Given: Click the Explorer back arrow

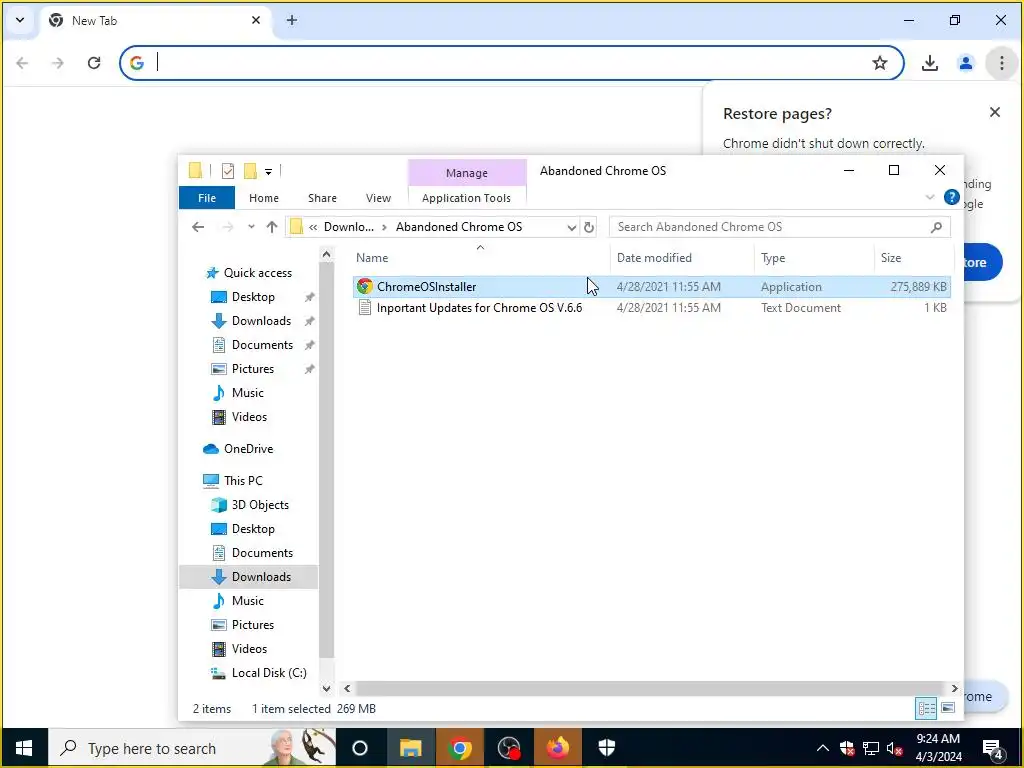Looking at the screenshot, I should click(x=198, y=227).
